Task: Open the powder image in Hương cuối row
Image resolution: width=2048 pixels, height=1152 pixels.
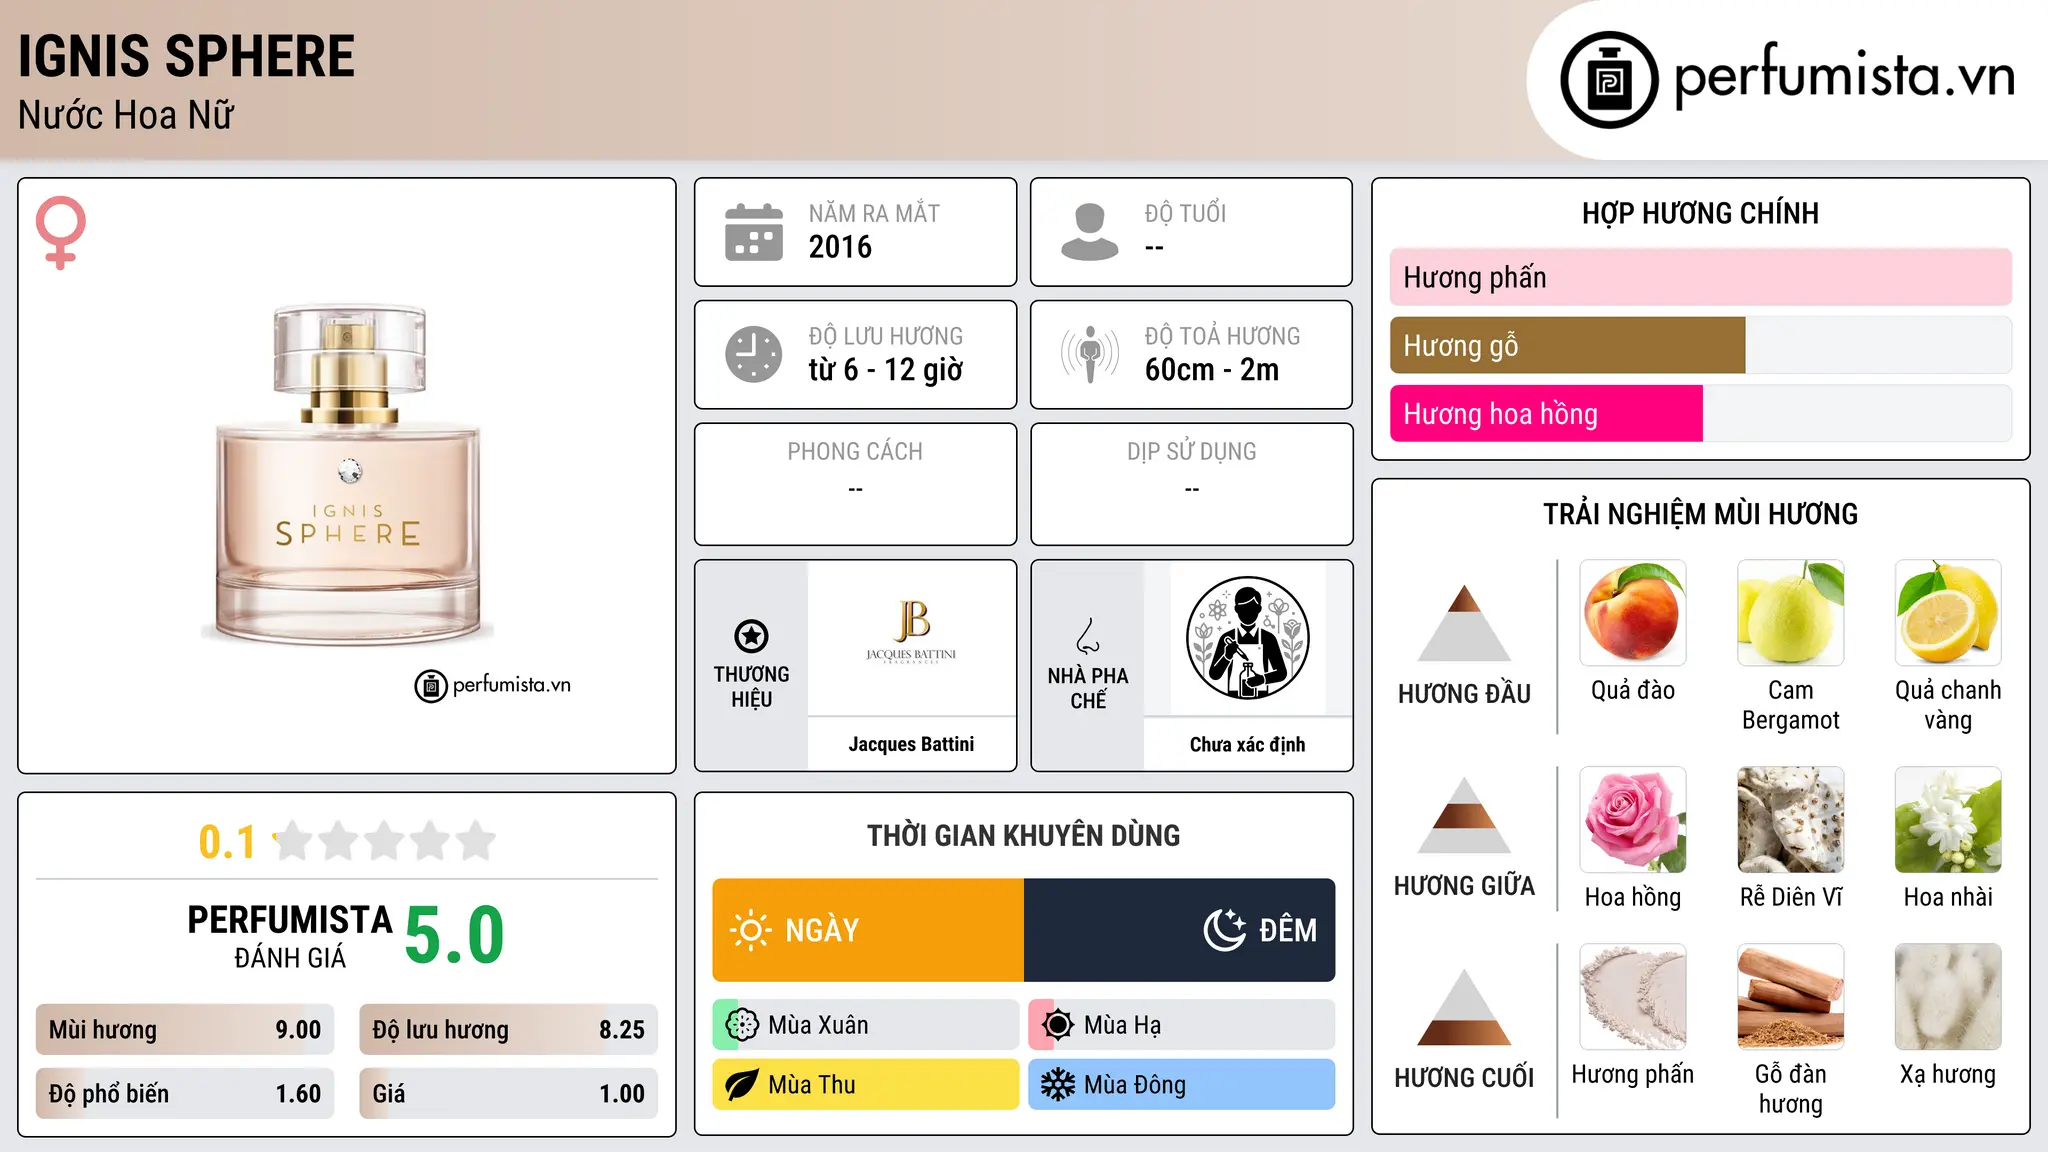Action: (x=1633, y=997)
